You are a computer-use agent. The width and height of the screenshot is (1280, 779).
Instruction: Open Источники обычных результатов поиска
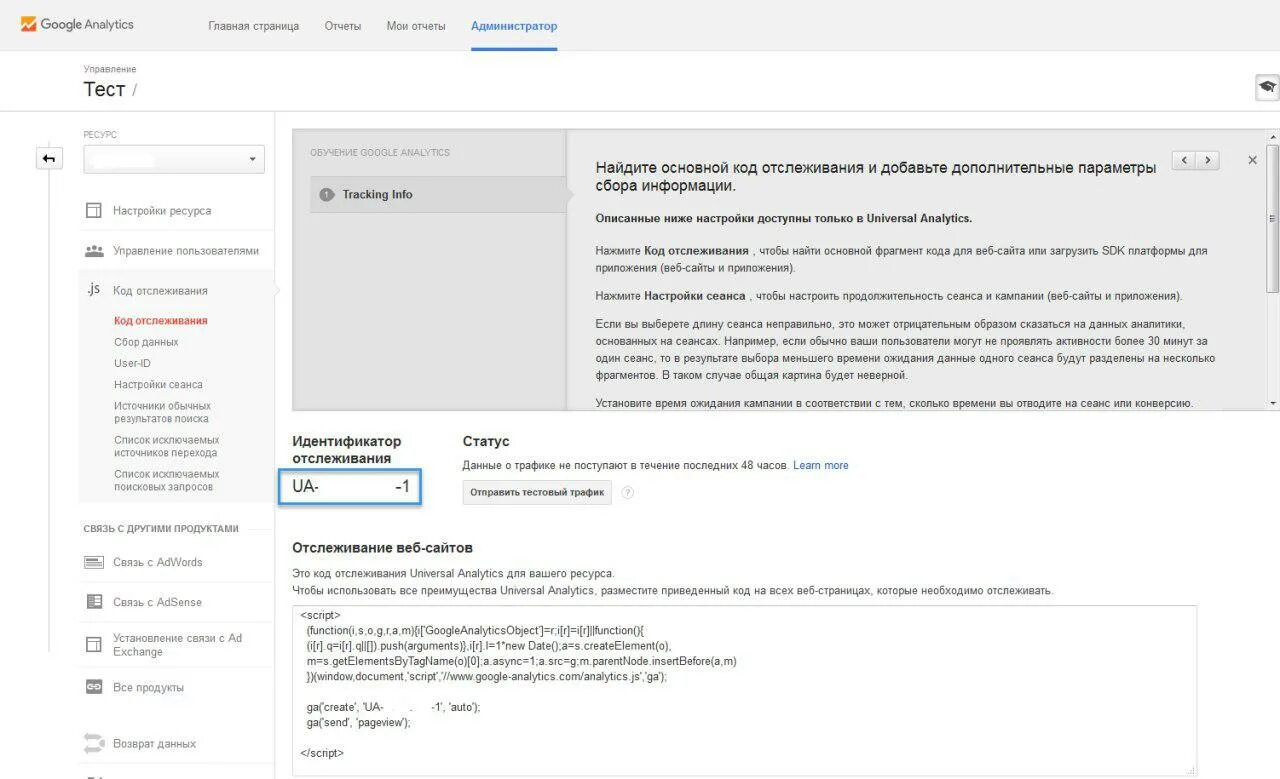[x=162, y=412]
